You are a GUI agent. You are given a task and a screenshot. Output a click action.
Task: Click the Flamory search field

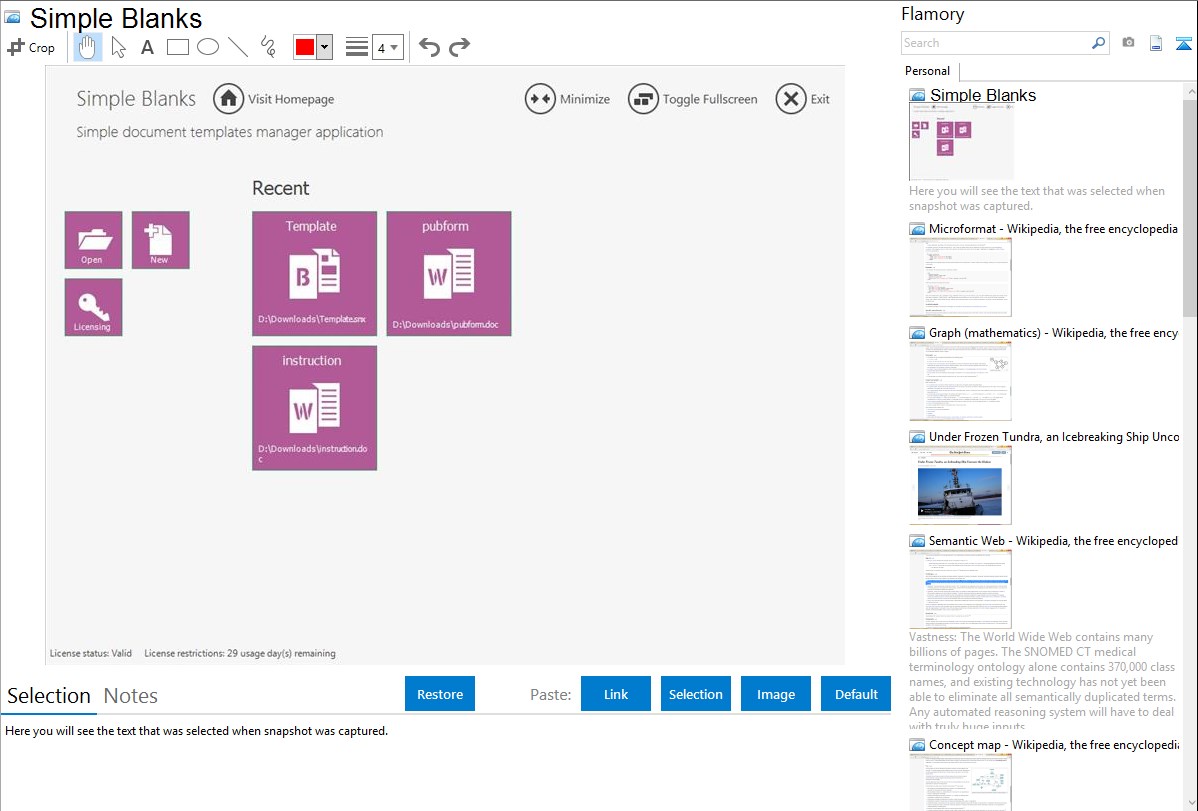(x=996, y=43)
